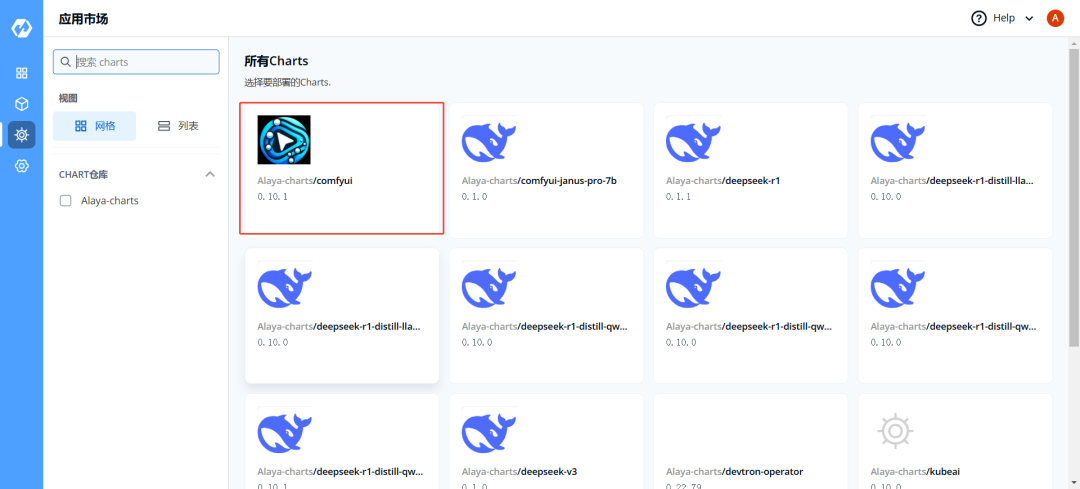Switch to 列表 list view
The height and width of the screenshot is (489, 1080).
[x=178, y=126]
